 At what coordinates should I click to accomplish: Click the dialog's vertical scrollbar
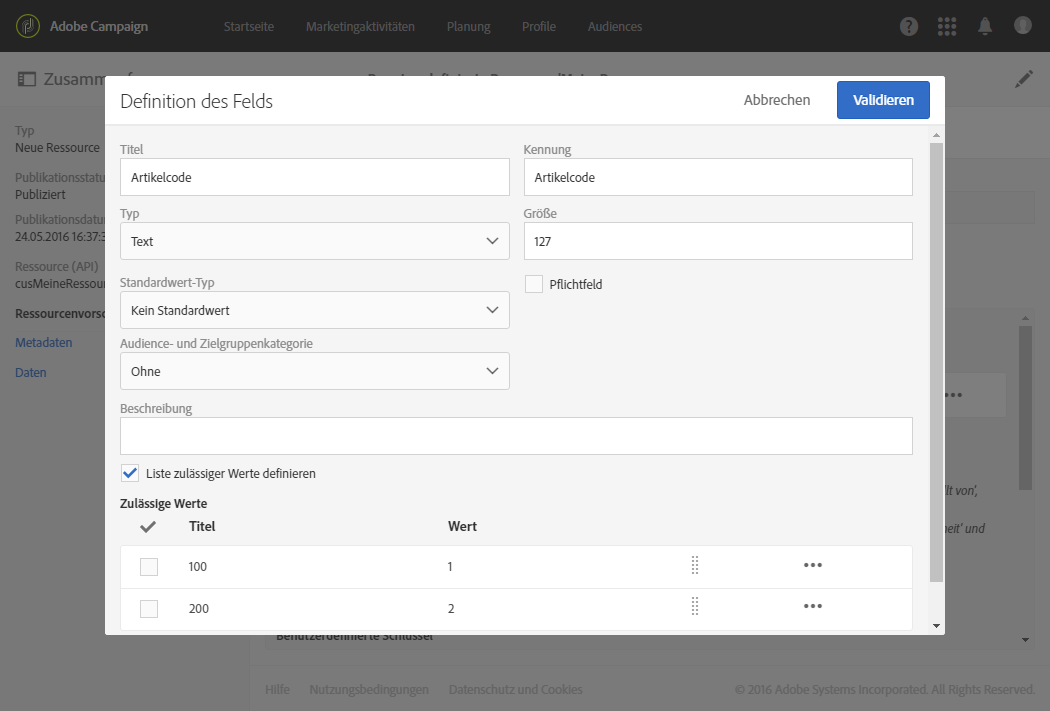[936, 360]
